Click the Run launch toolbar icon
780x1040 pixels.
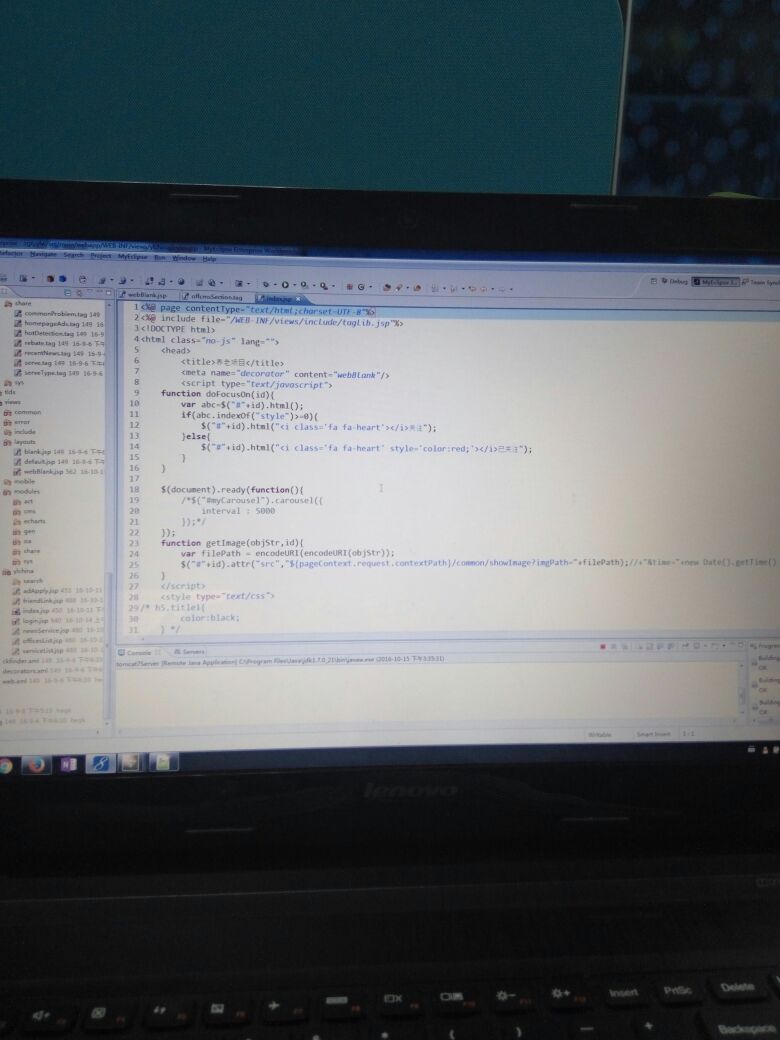tap(284, 284)
